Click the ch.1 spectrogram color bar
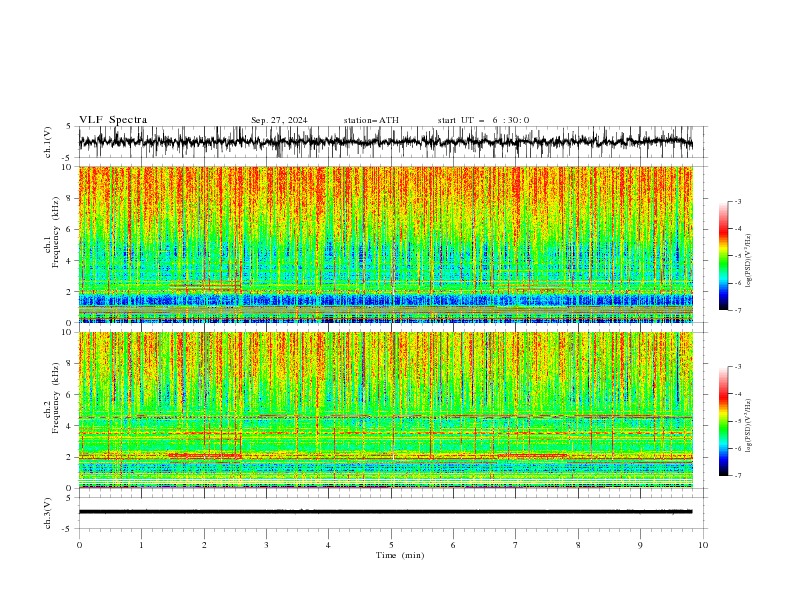Image resolution: width=792 pixels, height=612 pixels. [723, 255]
